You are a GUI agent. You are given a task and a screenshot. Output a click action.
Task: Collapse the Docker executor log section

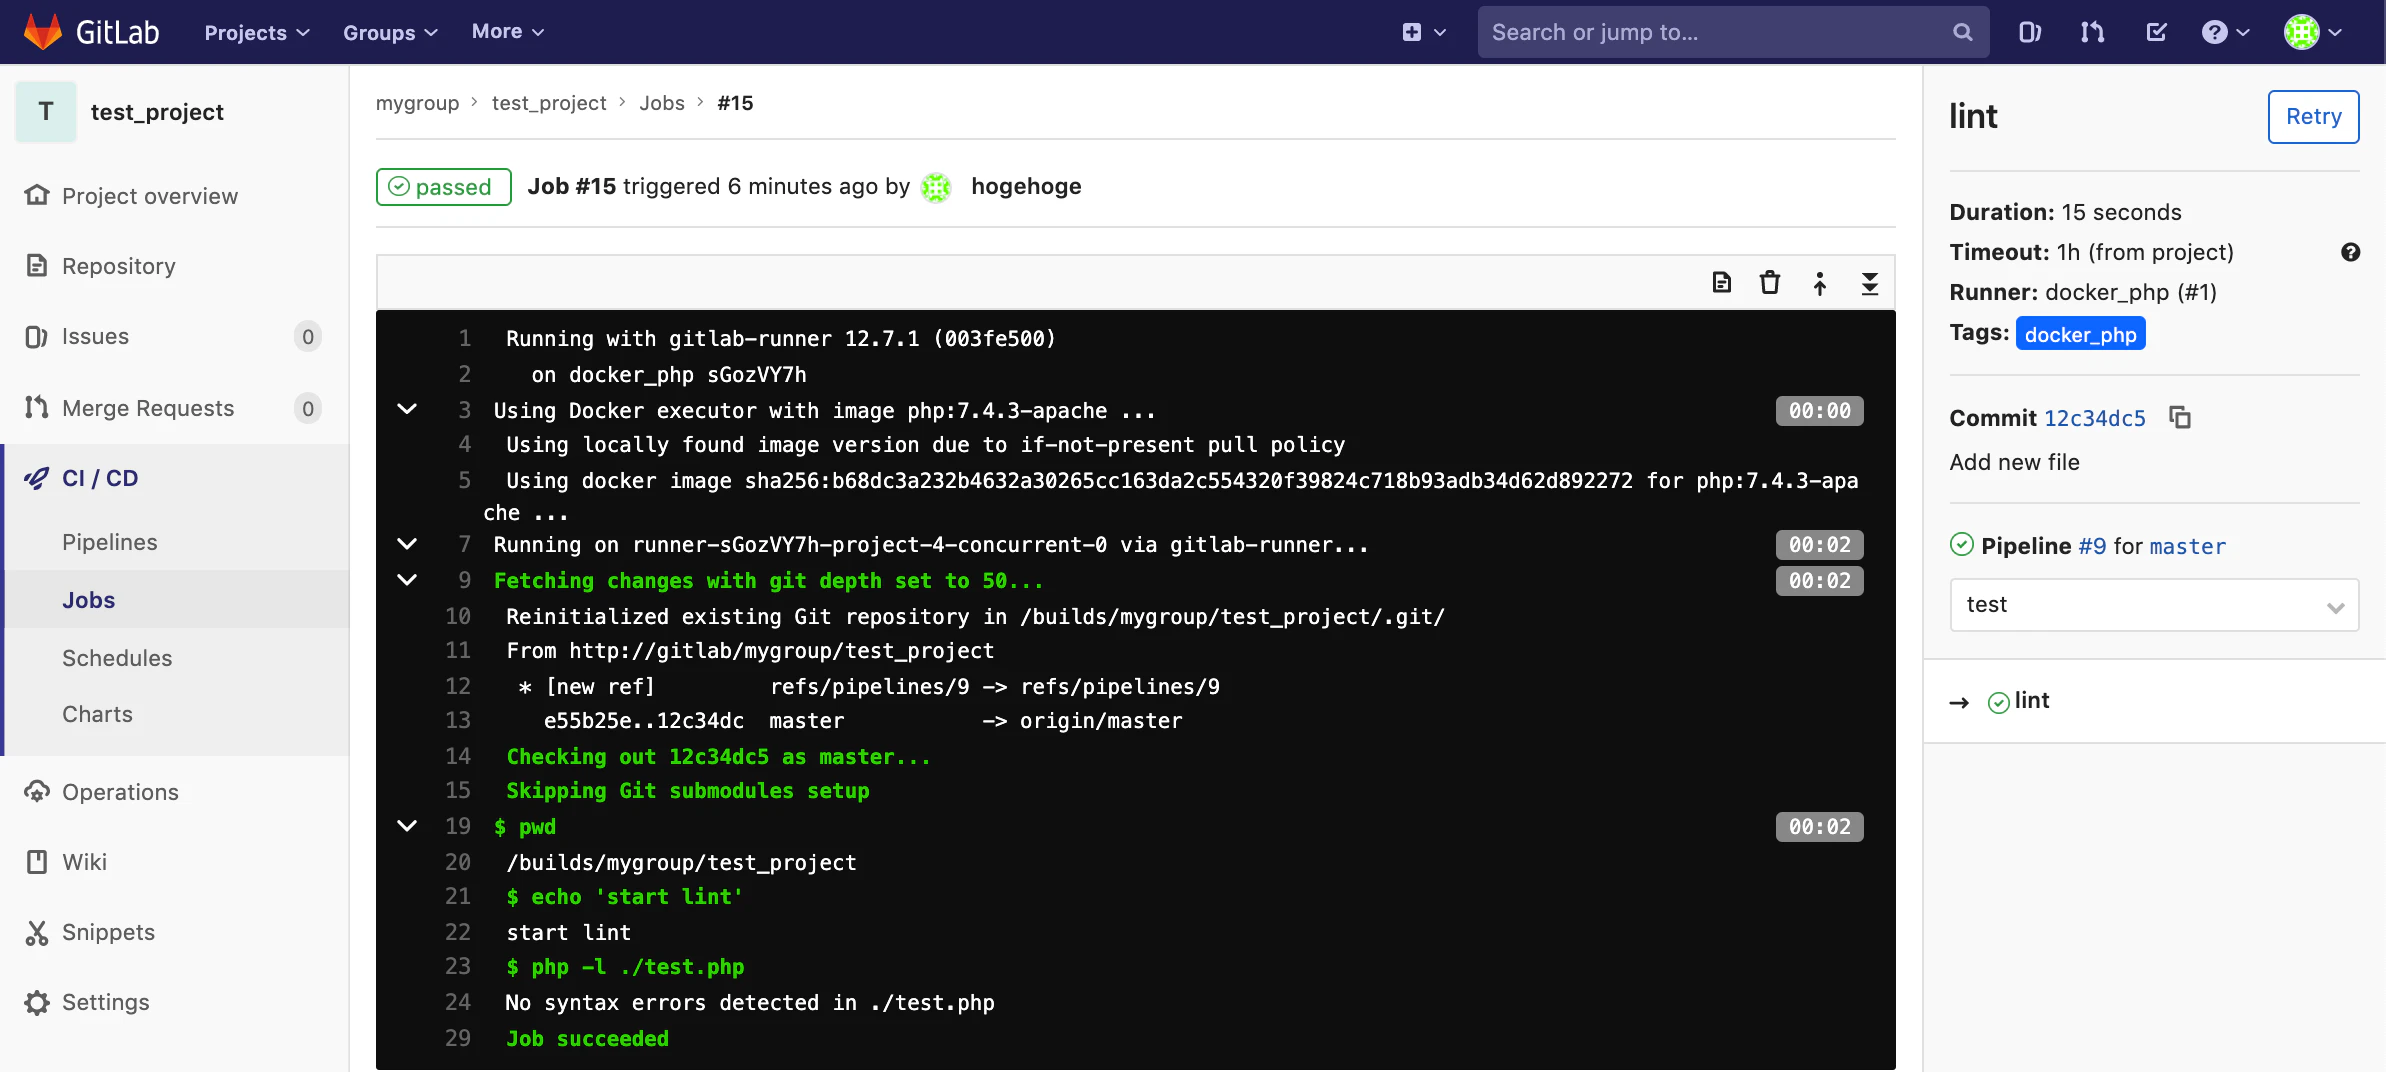407,409
